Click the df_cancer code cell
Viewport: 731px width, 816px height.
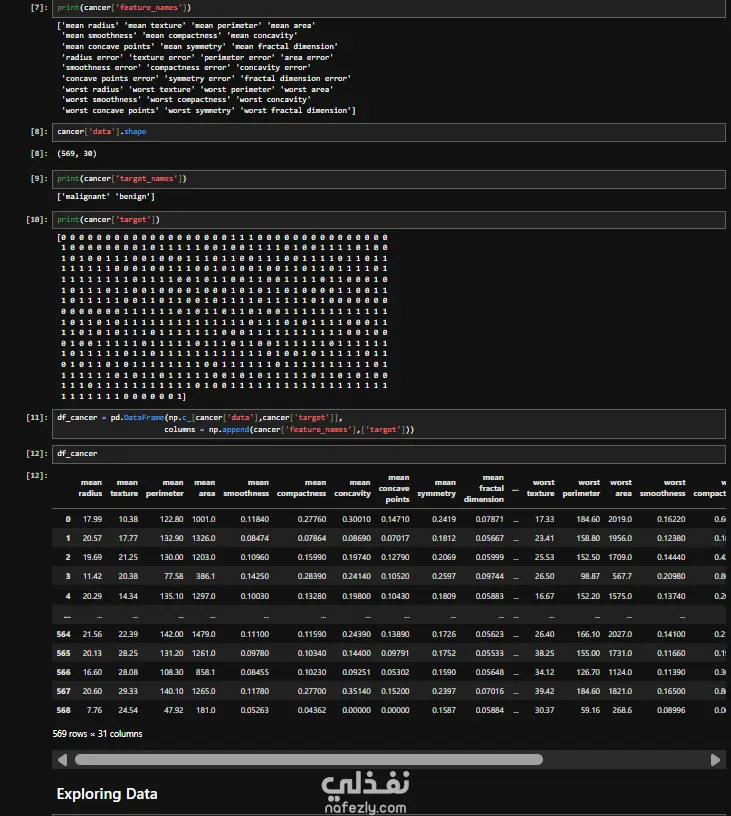389,454
